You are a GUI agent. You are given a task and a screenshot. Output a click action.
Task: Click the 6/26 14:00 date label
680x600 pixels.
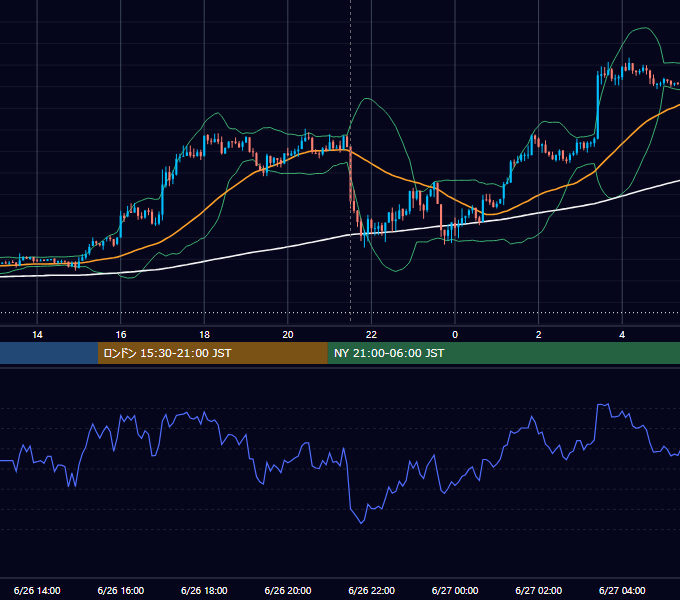click(x=37, y=590)
